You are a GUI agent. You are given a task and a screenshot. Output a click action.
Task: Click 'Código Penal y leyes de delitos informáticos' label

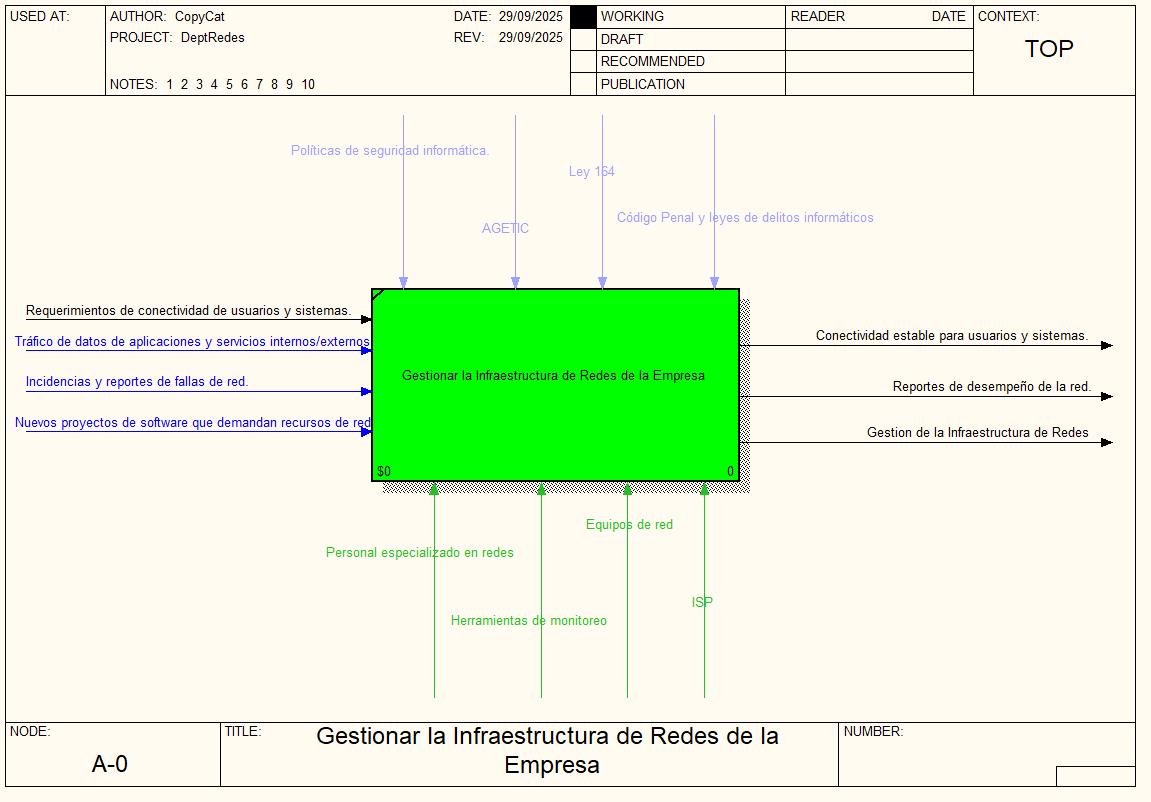745,218
